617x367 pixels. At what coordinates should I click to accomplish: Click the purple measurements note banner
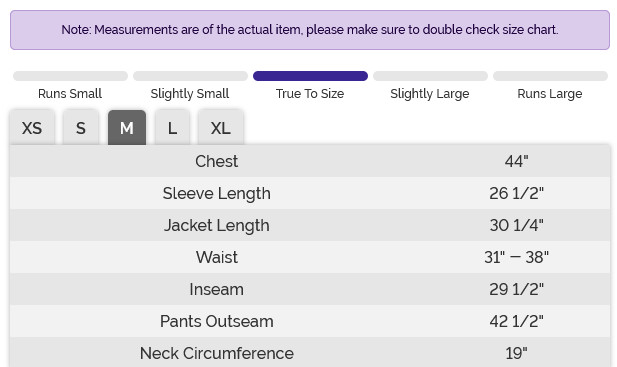click(310, 30)
